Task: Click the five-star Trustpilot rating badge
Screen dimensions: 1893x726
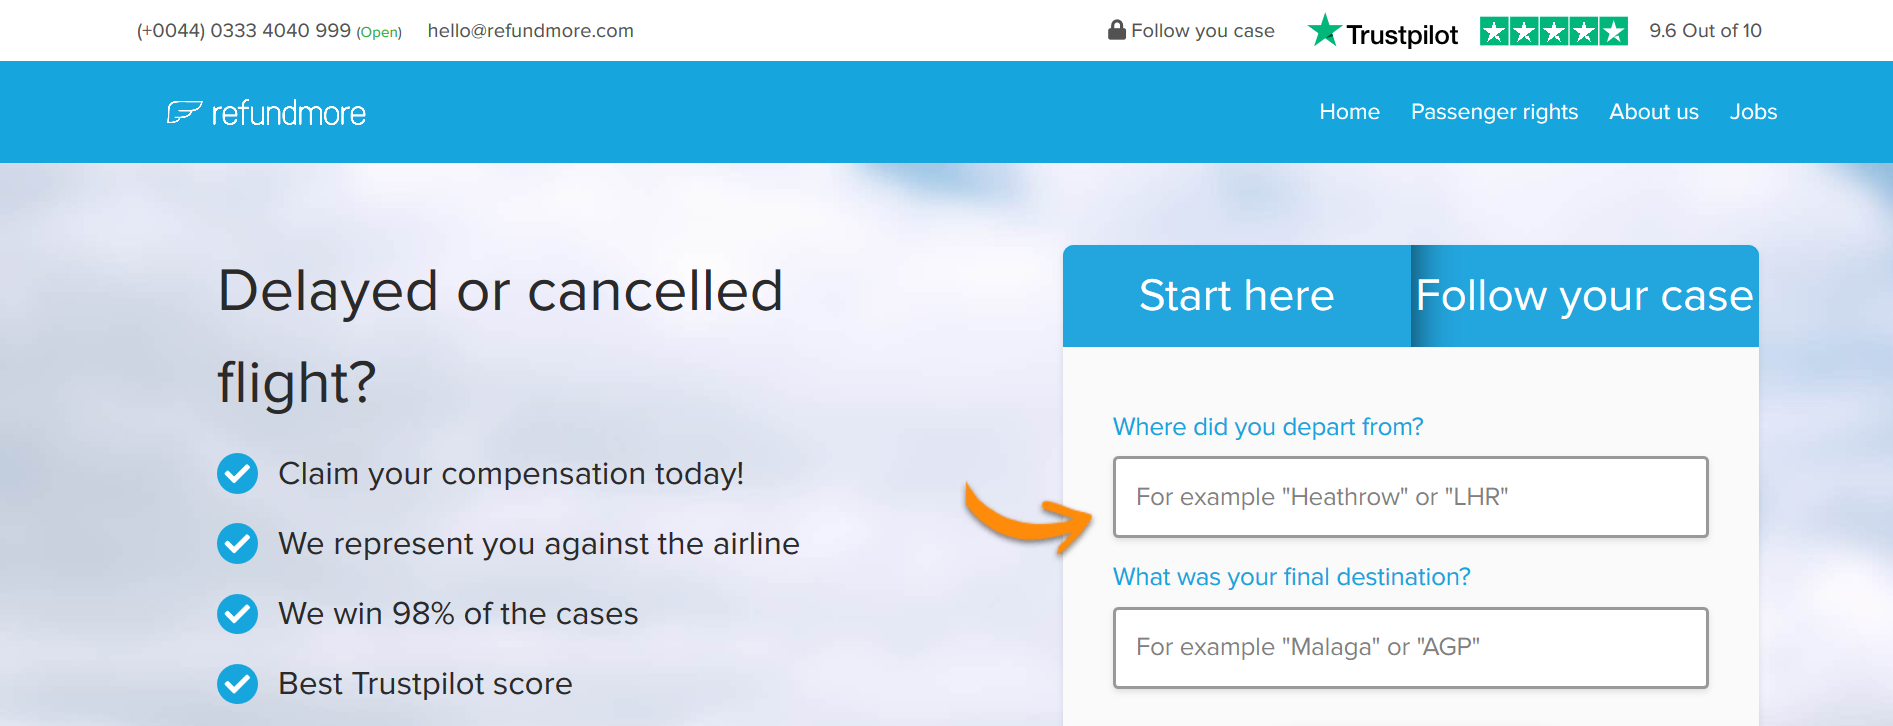Action: click(1553, 31)
